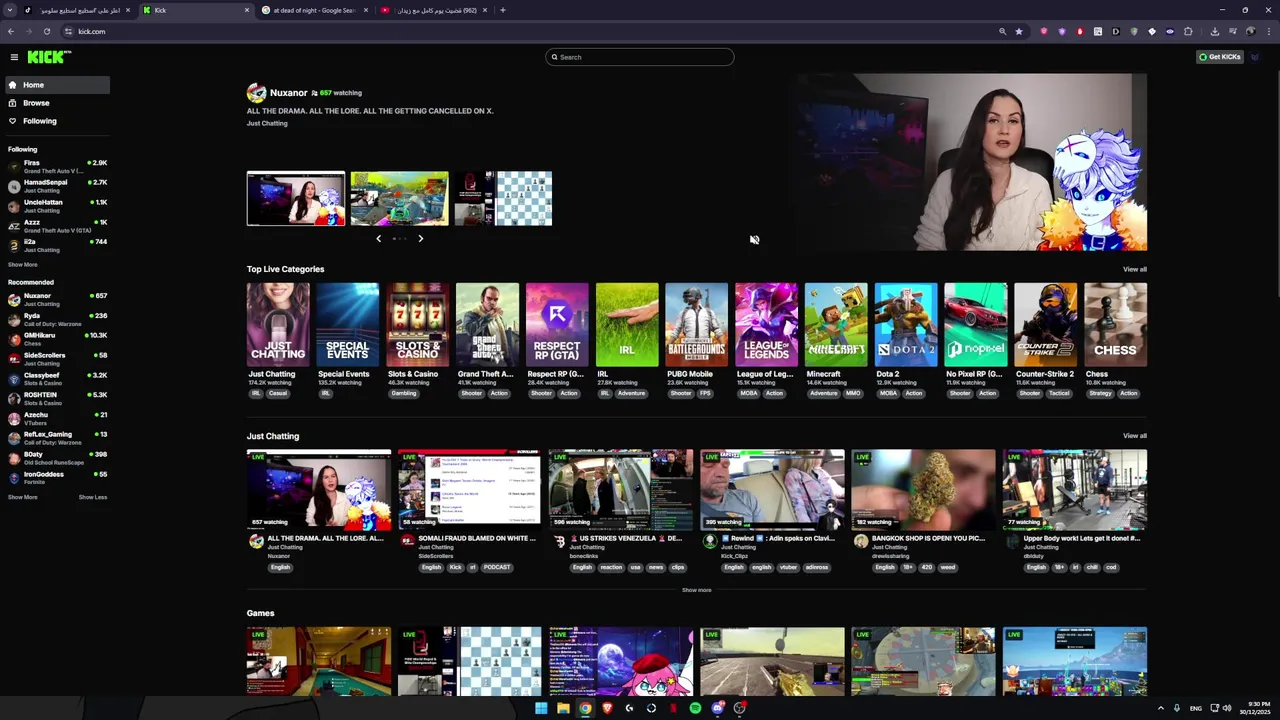Open the Chrome three-dot menu
The height and width of the screenshot is (720, 1280).
[1268, 31]
